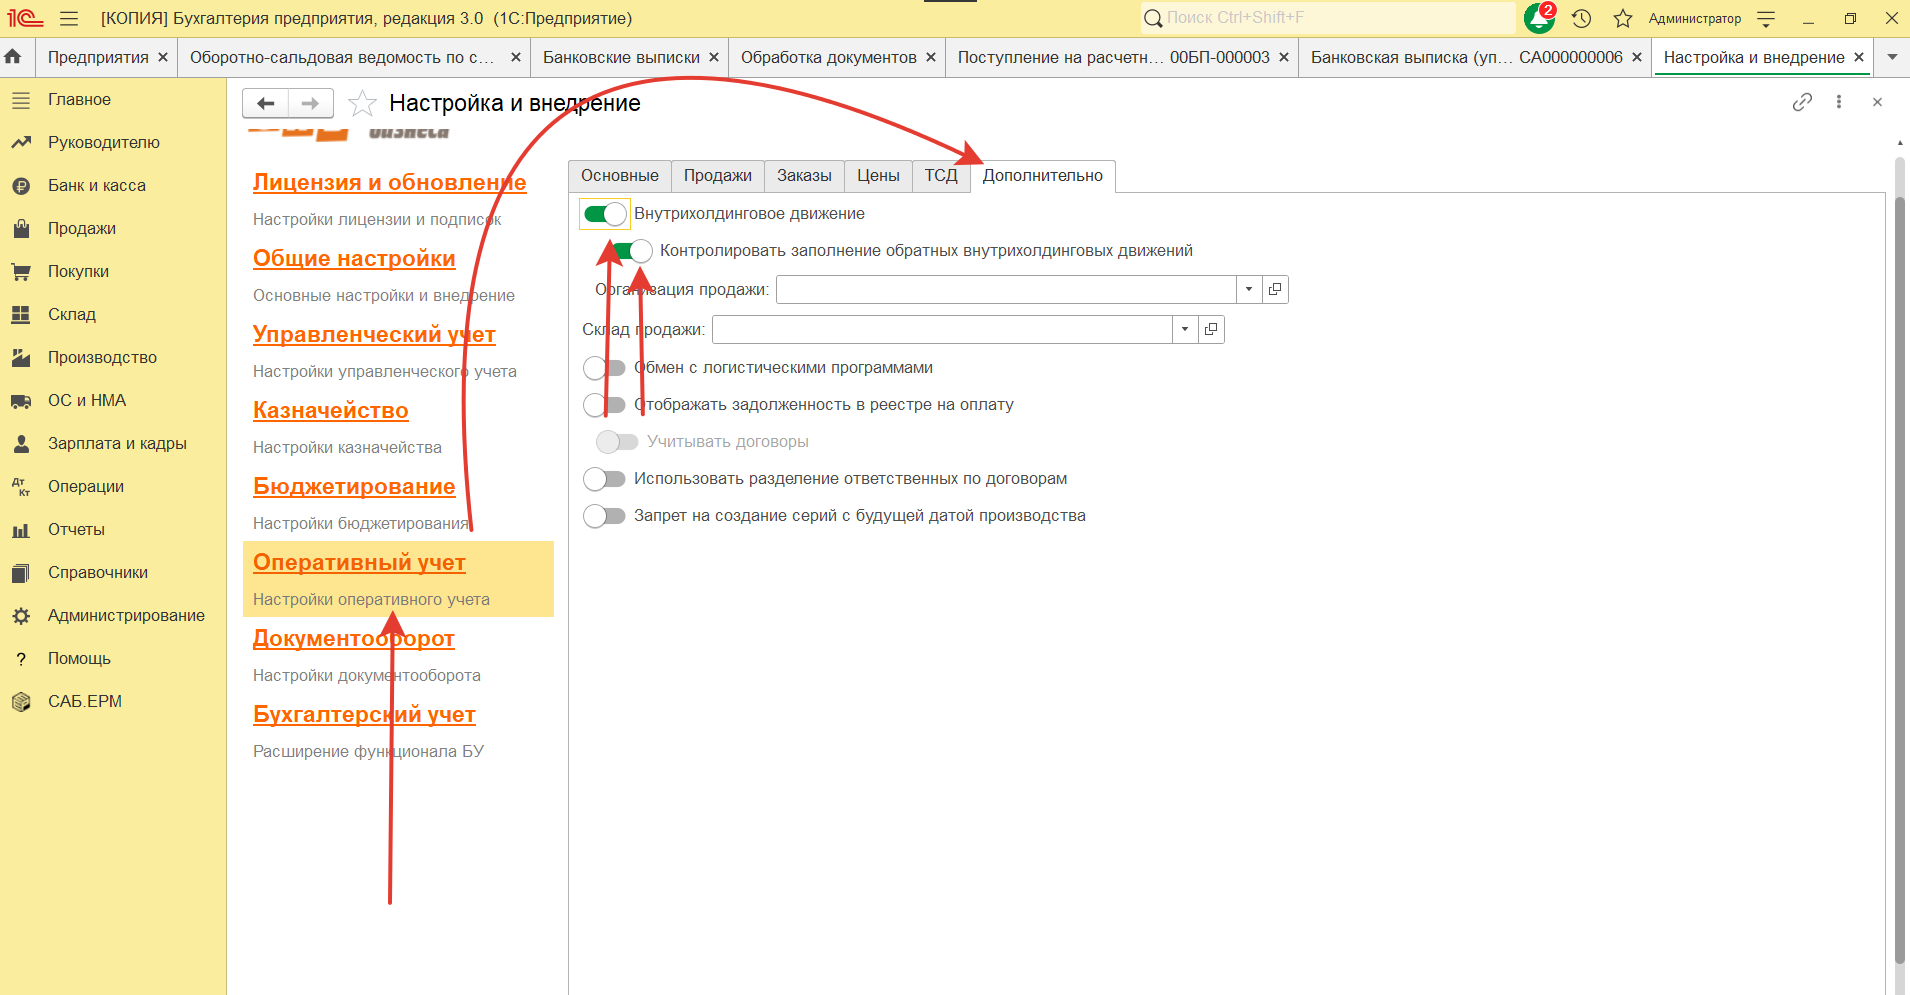Open favorites star in title bar

[1623, 18]
